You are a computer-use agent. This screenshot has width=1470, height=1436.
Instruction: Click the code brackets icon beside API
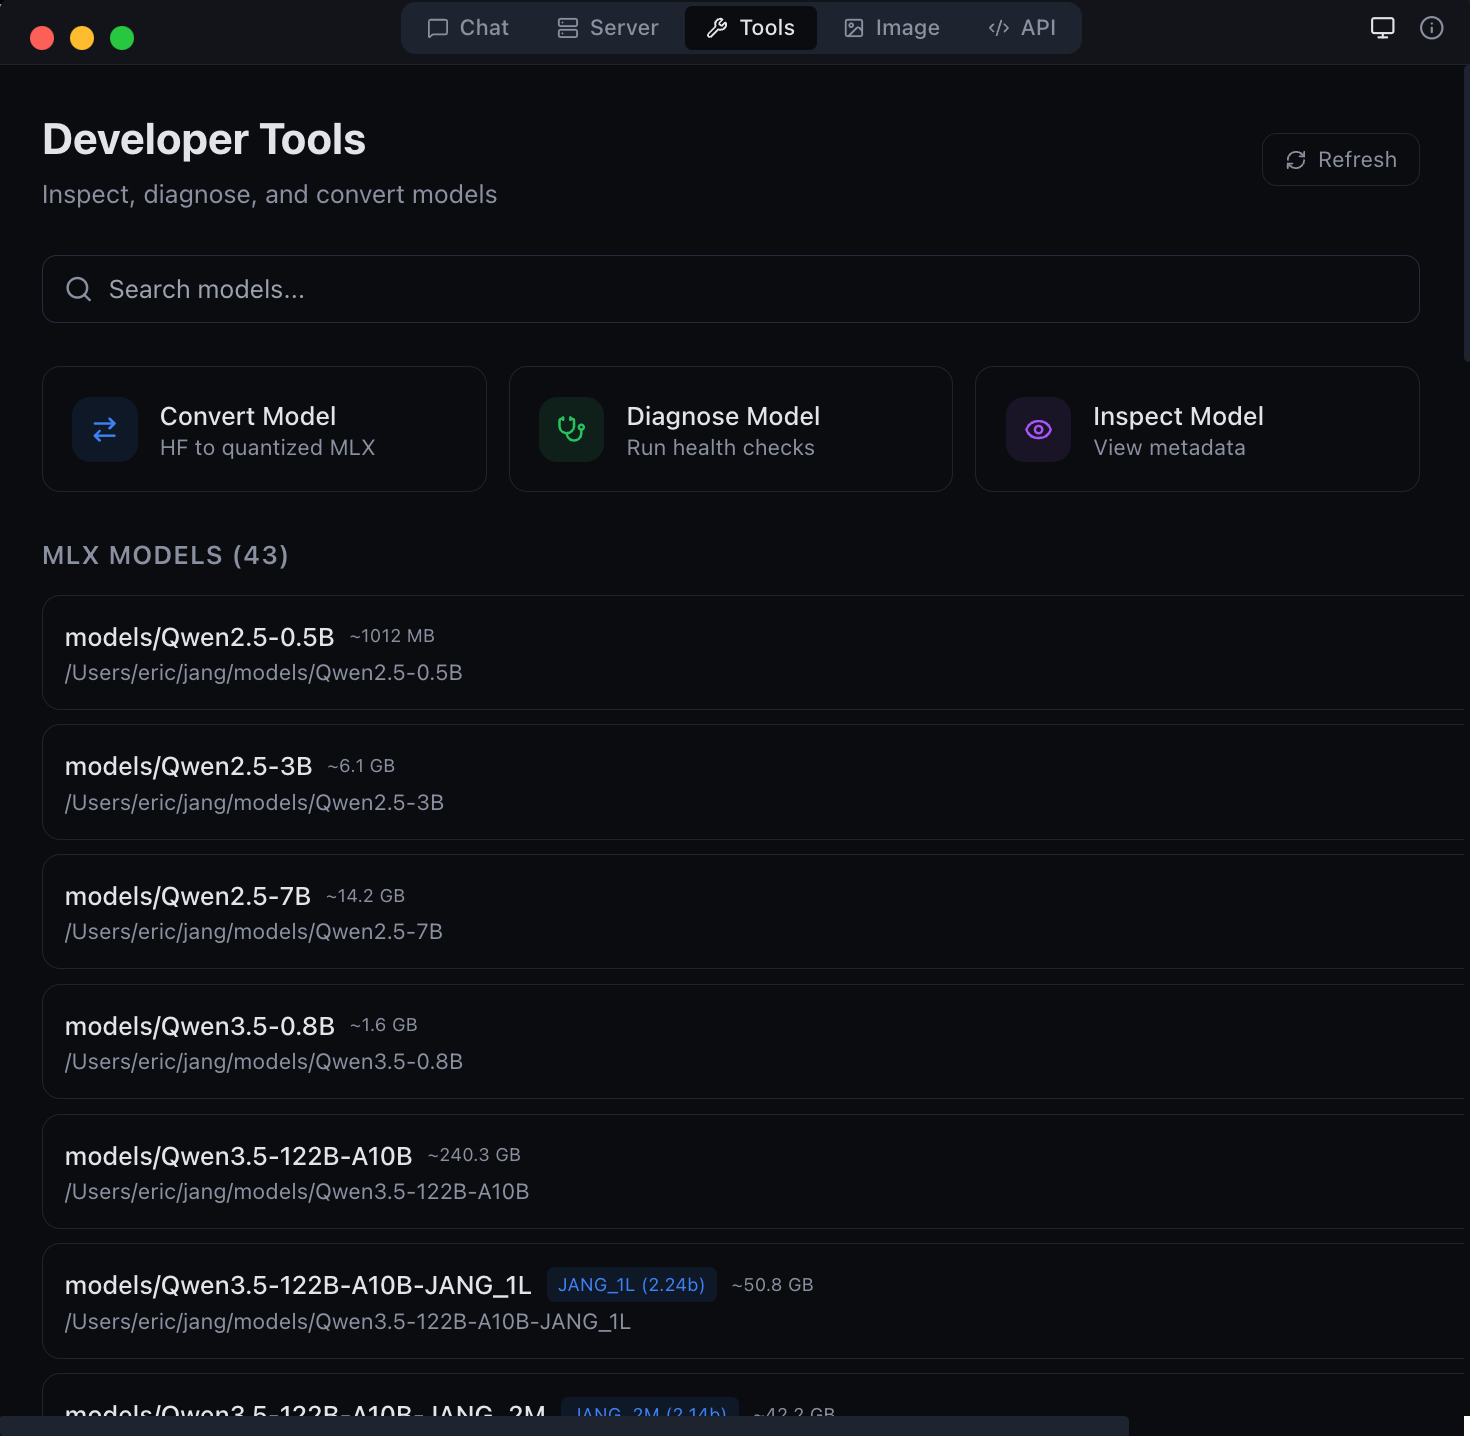(x=997, y=28)
